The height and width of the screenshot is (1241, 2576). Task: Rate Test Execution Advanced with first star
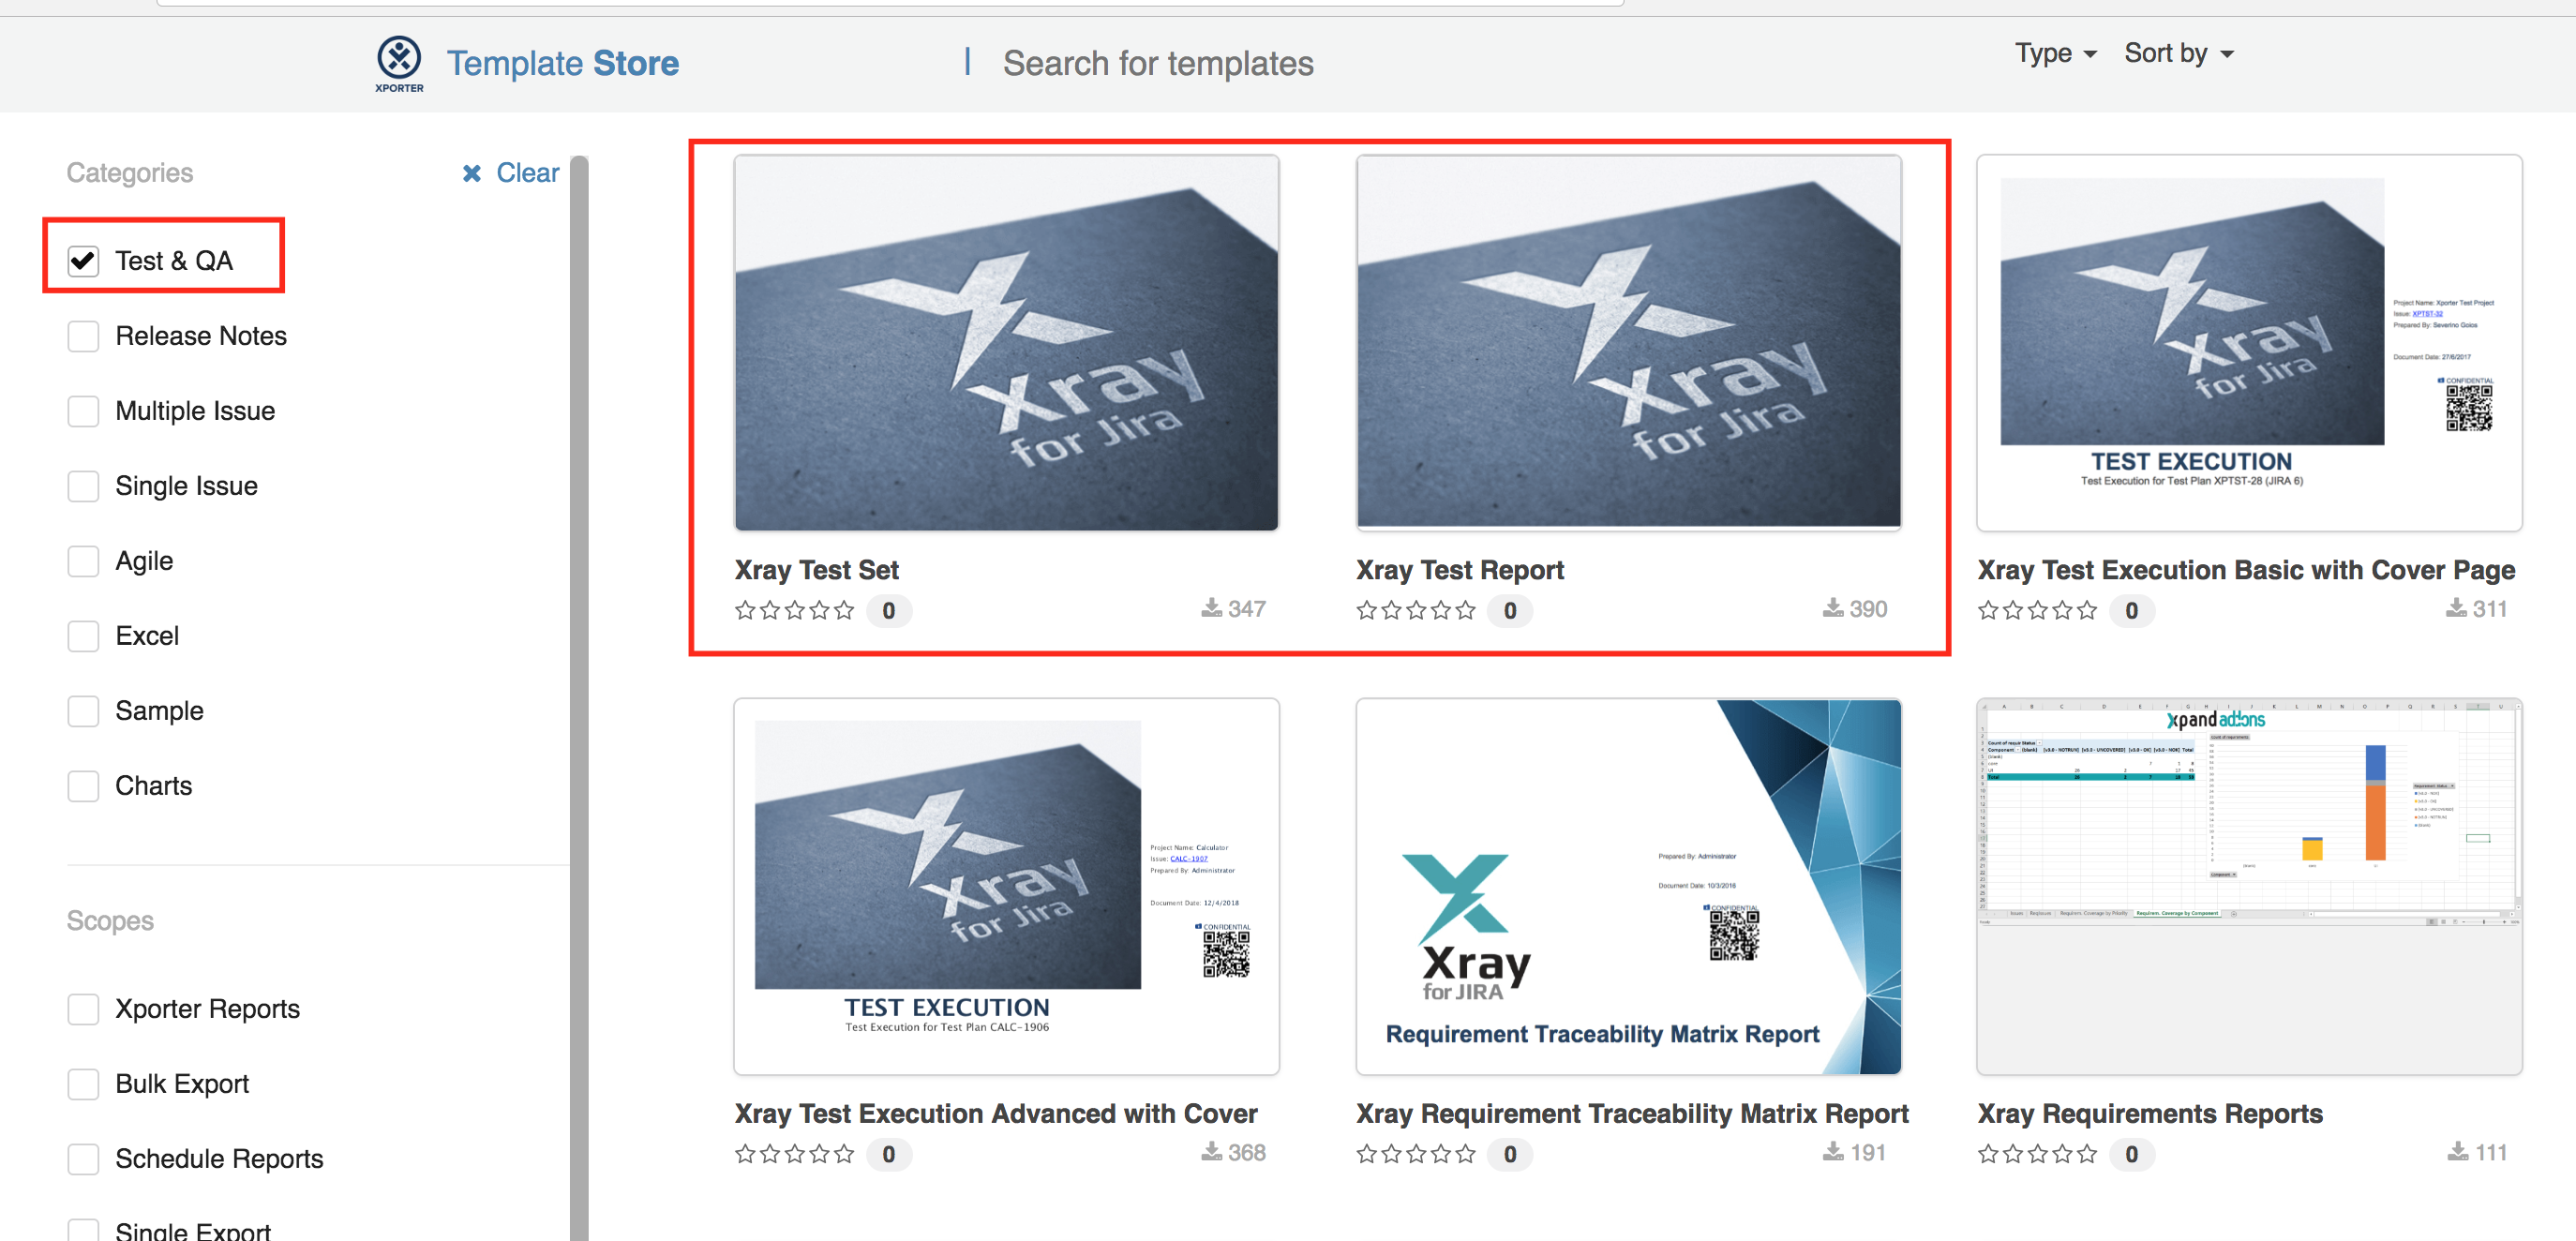[745, 1154]
